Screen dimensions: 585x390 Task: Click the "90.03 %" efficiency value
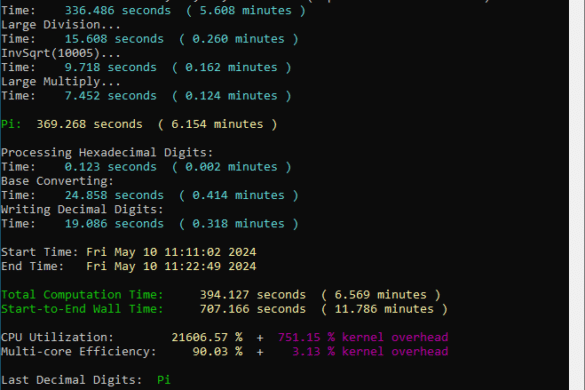[218, 352]
